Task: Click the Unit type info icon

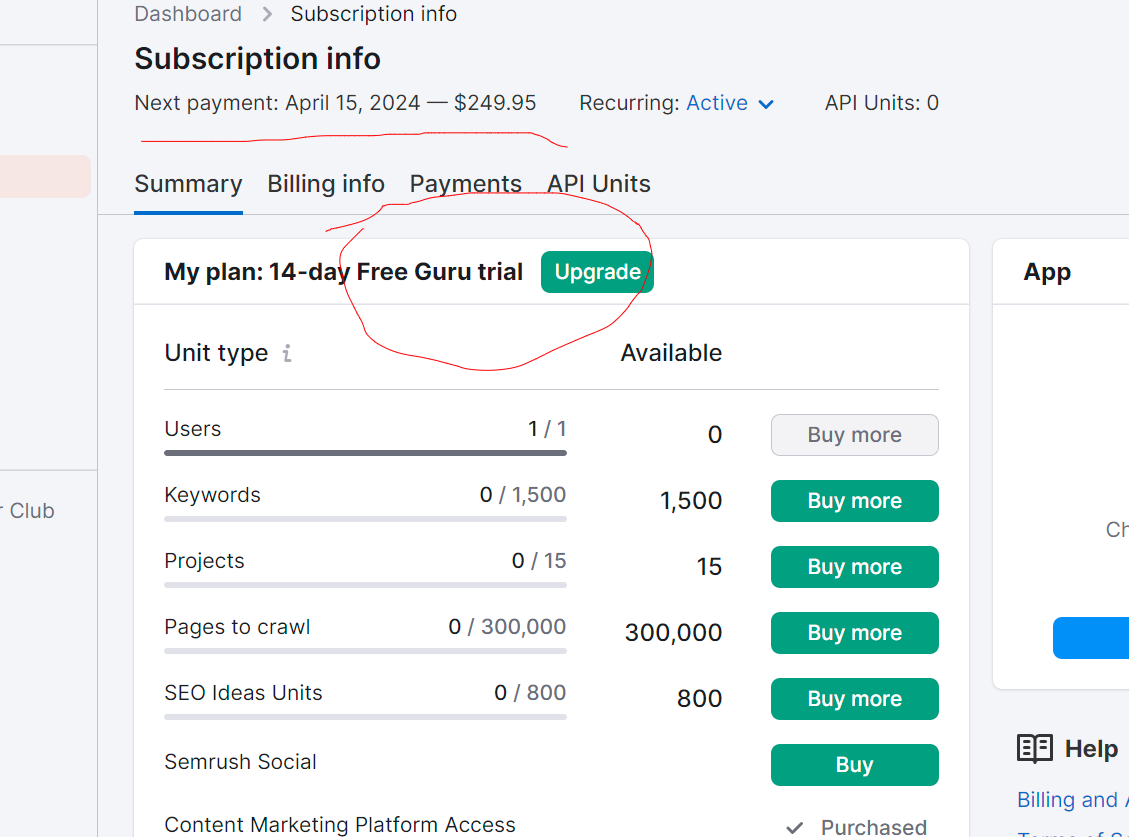Action: tap(287, 353)
